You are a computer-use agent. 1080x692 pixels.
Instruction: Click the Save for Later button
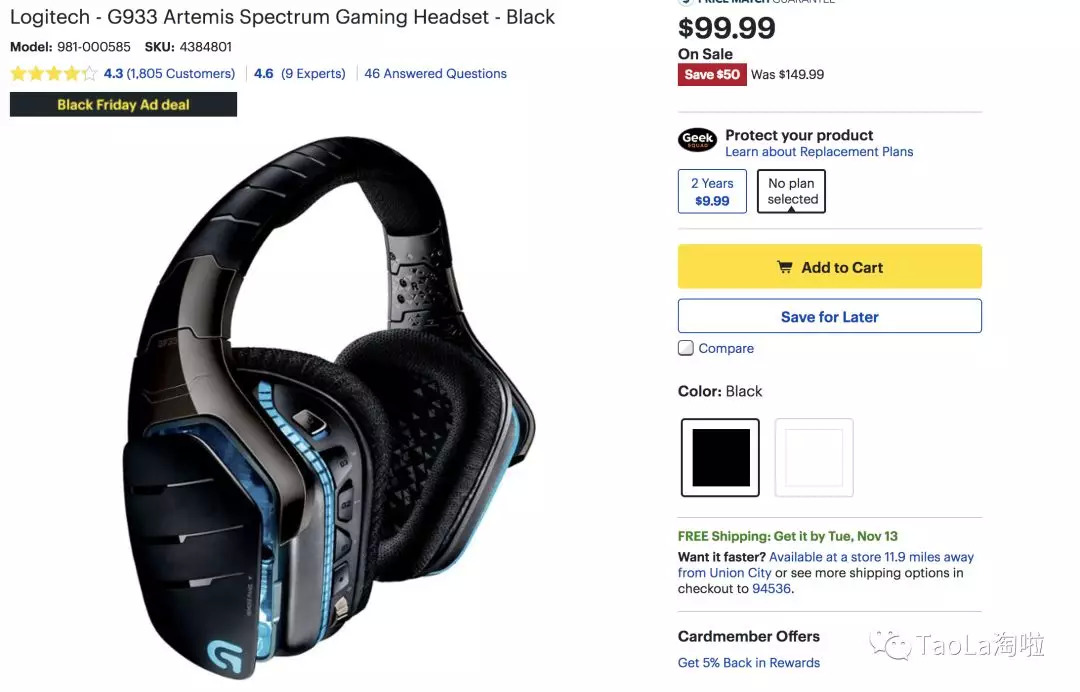pyautogui.click(x=829, y=316)
